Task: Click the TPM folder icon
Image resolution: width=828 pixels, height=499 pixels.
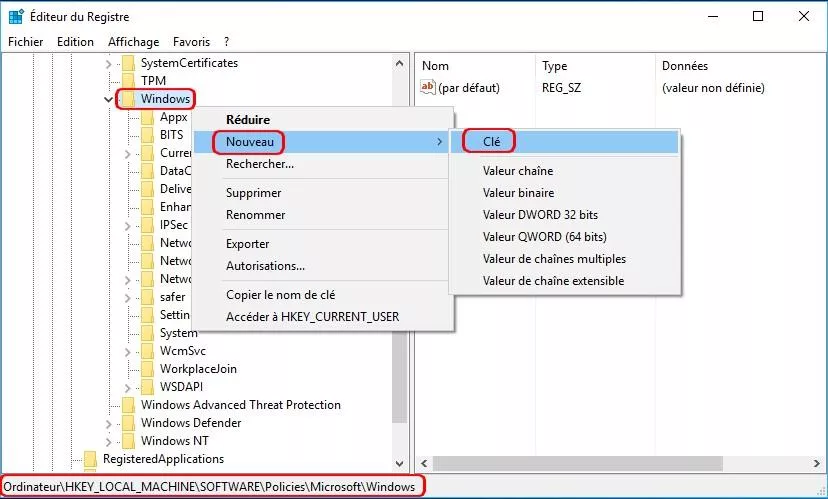Action: tap(128, 81)
